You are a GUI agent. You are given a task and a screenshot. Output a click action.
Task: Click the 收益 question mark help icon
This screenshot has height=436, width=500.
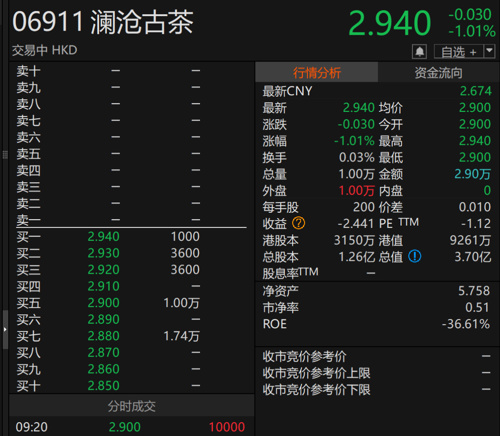tap(298, 223)
